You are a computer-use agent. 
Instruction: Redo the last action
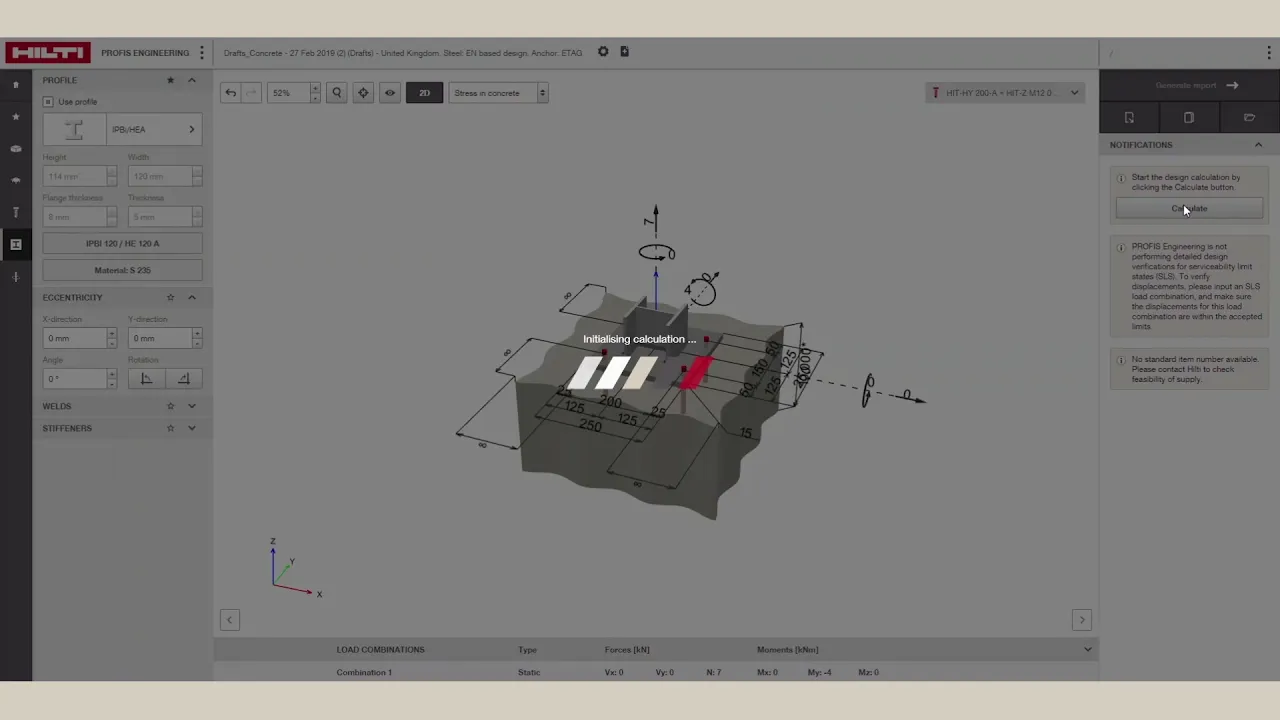(251, 93)
